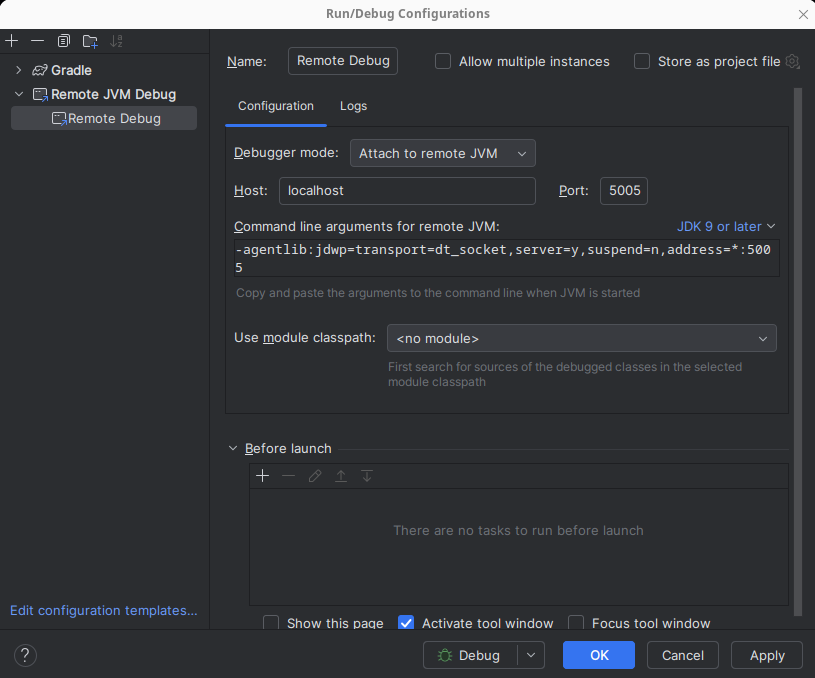This screenshot has height=678, width=815.
Task: Click the Remote JVM Debug group icon
Action: pos(40,95)
